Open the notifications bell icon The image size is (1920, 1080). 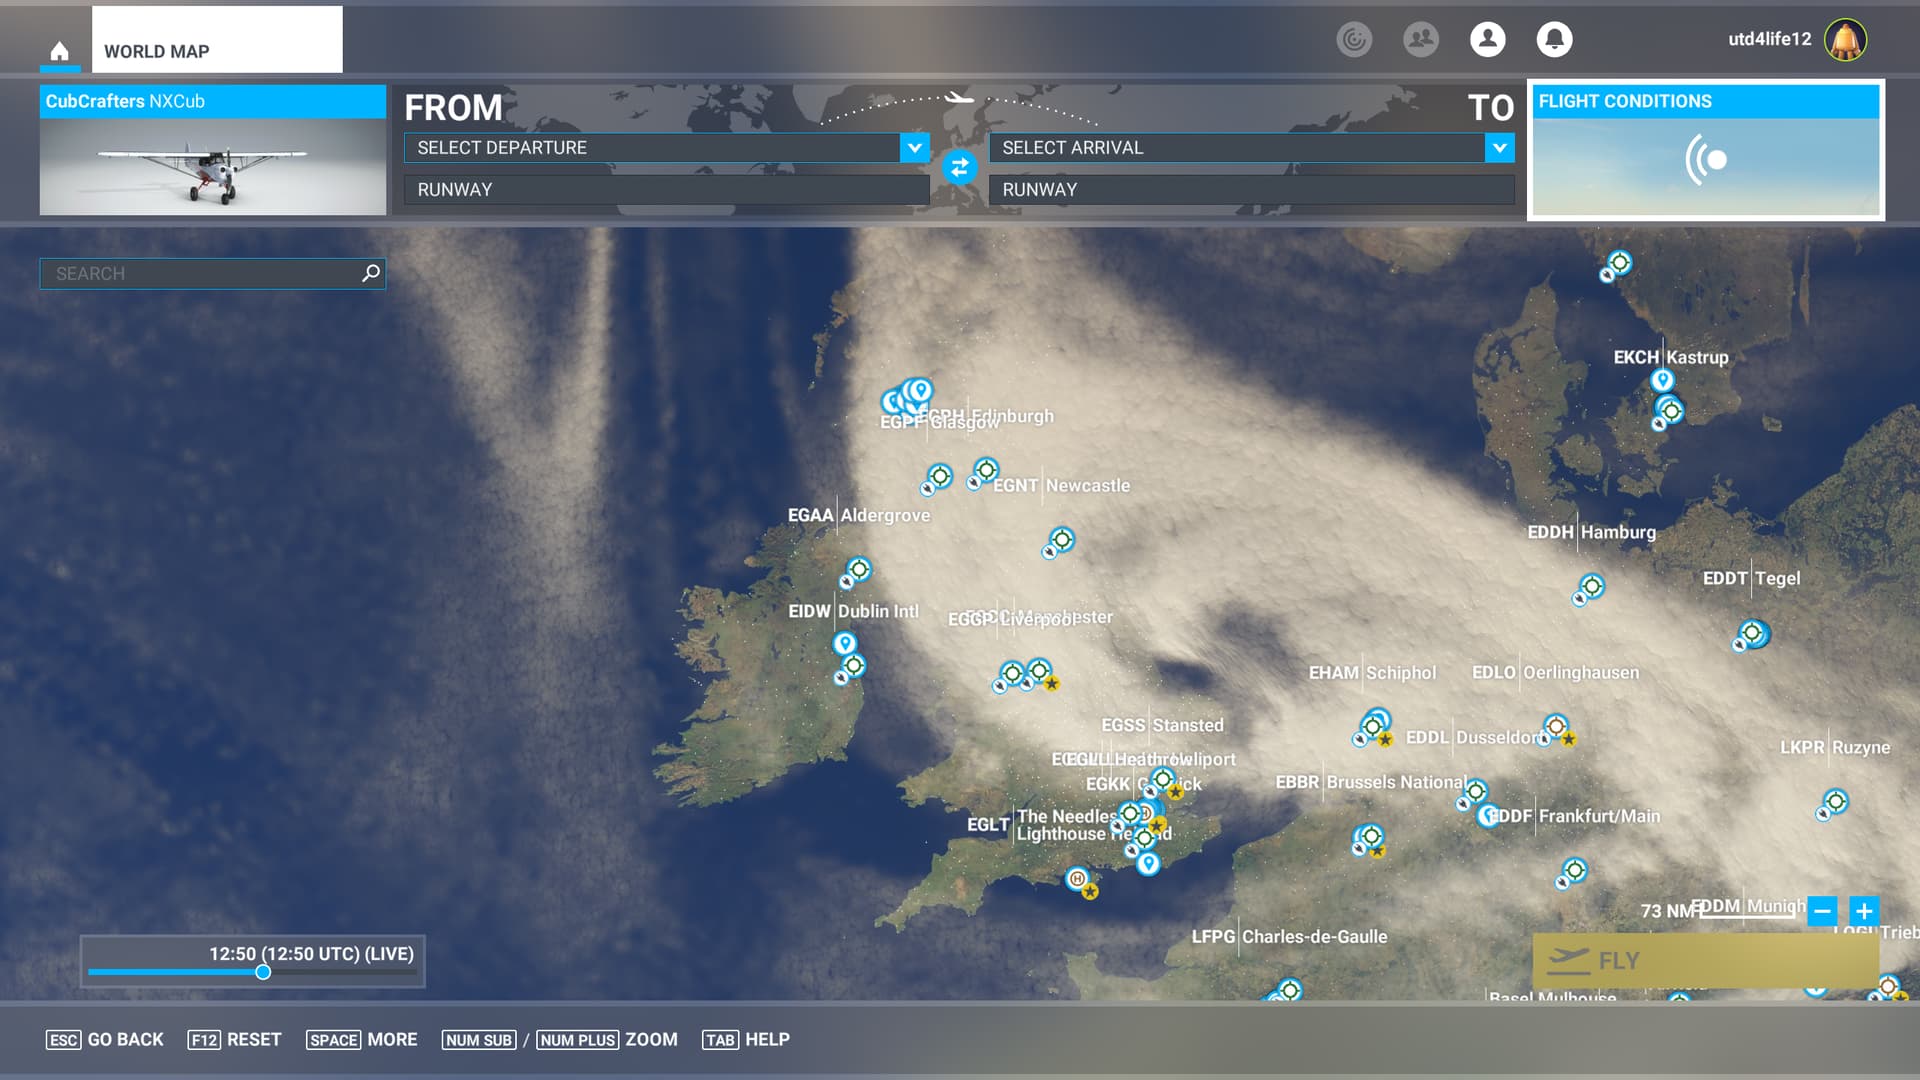(1554, 39)
